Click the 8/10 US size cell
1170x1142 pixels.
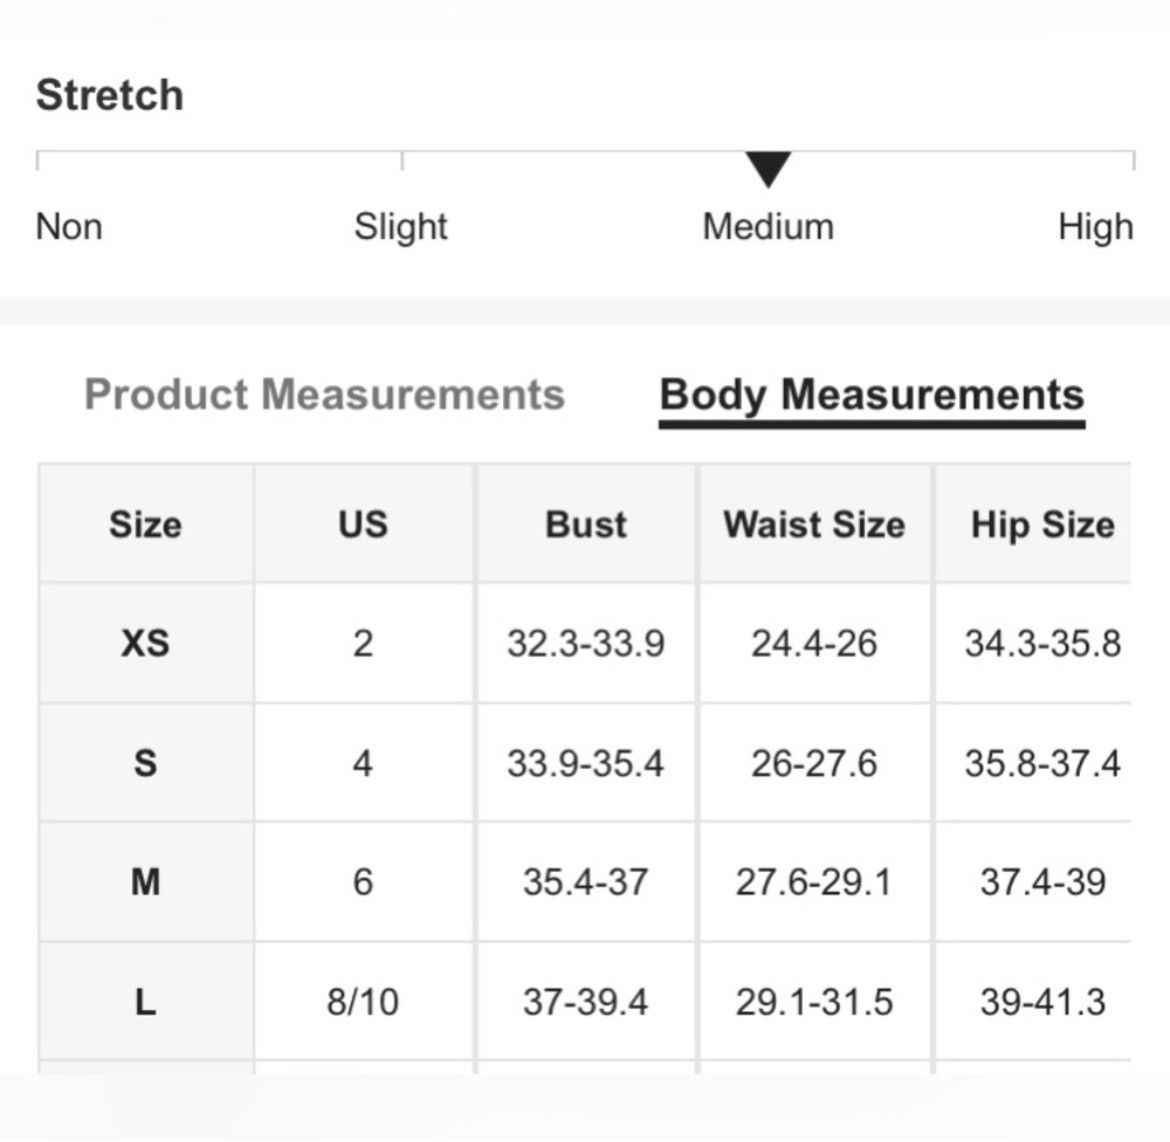click(363, 1001)
